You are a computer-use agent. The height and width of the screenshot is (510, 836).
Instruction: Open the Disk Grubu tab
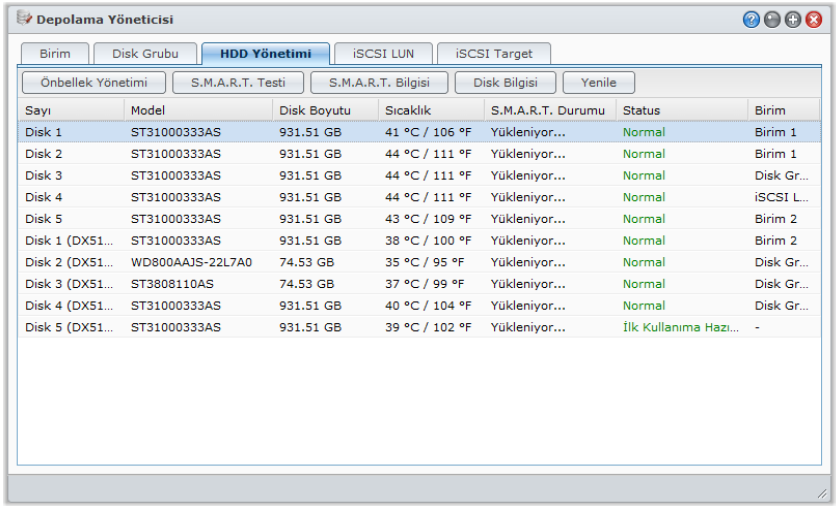coord(146,54)
